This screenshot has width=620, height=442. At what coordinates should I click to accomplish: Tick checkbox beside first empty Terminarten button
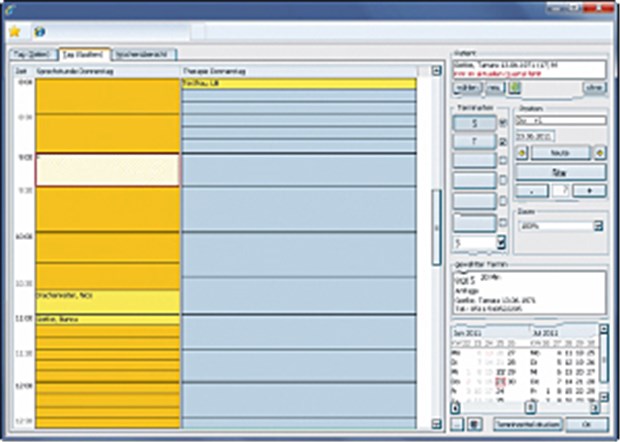coord(503,161)
